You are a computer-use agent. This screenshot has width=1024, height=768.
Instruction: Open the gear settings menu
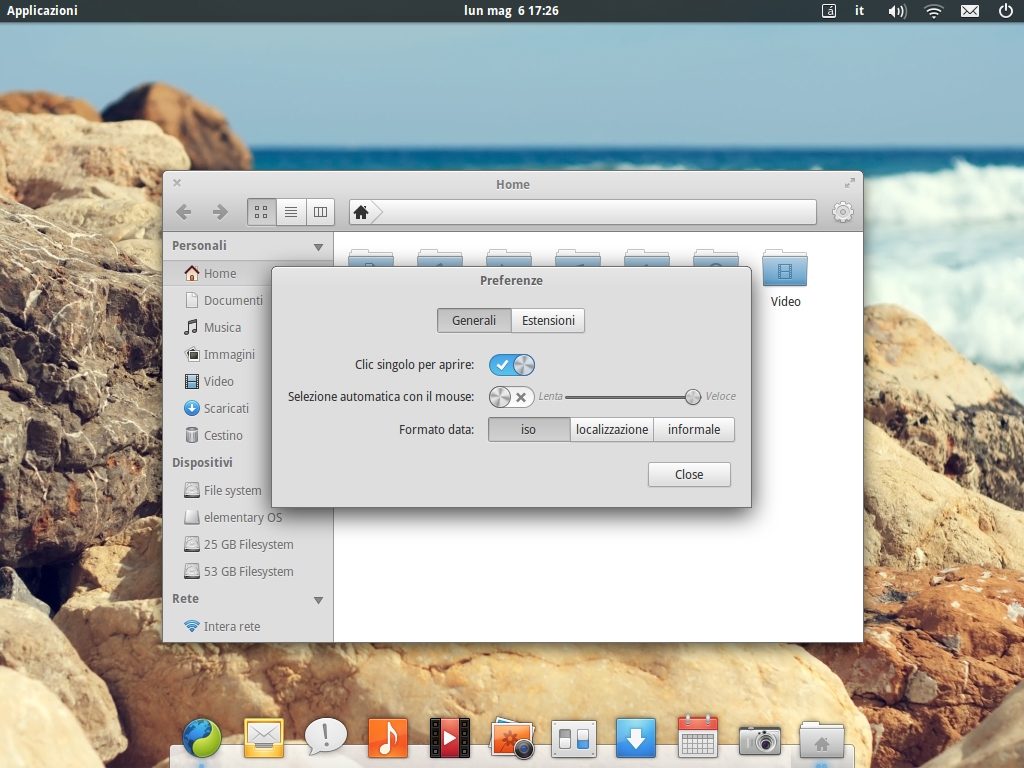pyautogui.click(x=842, y=212)
